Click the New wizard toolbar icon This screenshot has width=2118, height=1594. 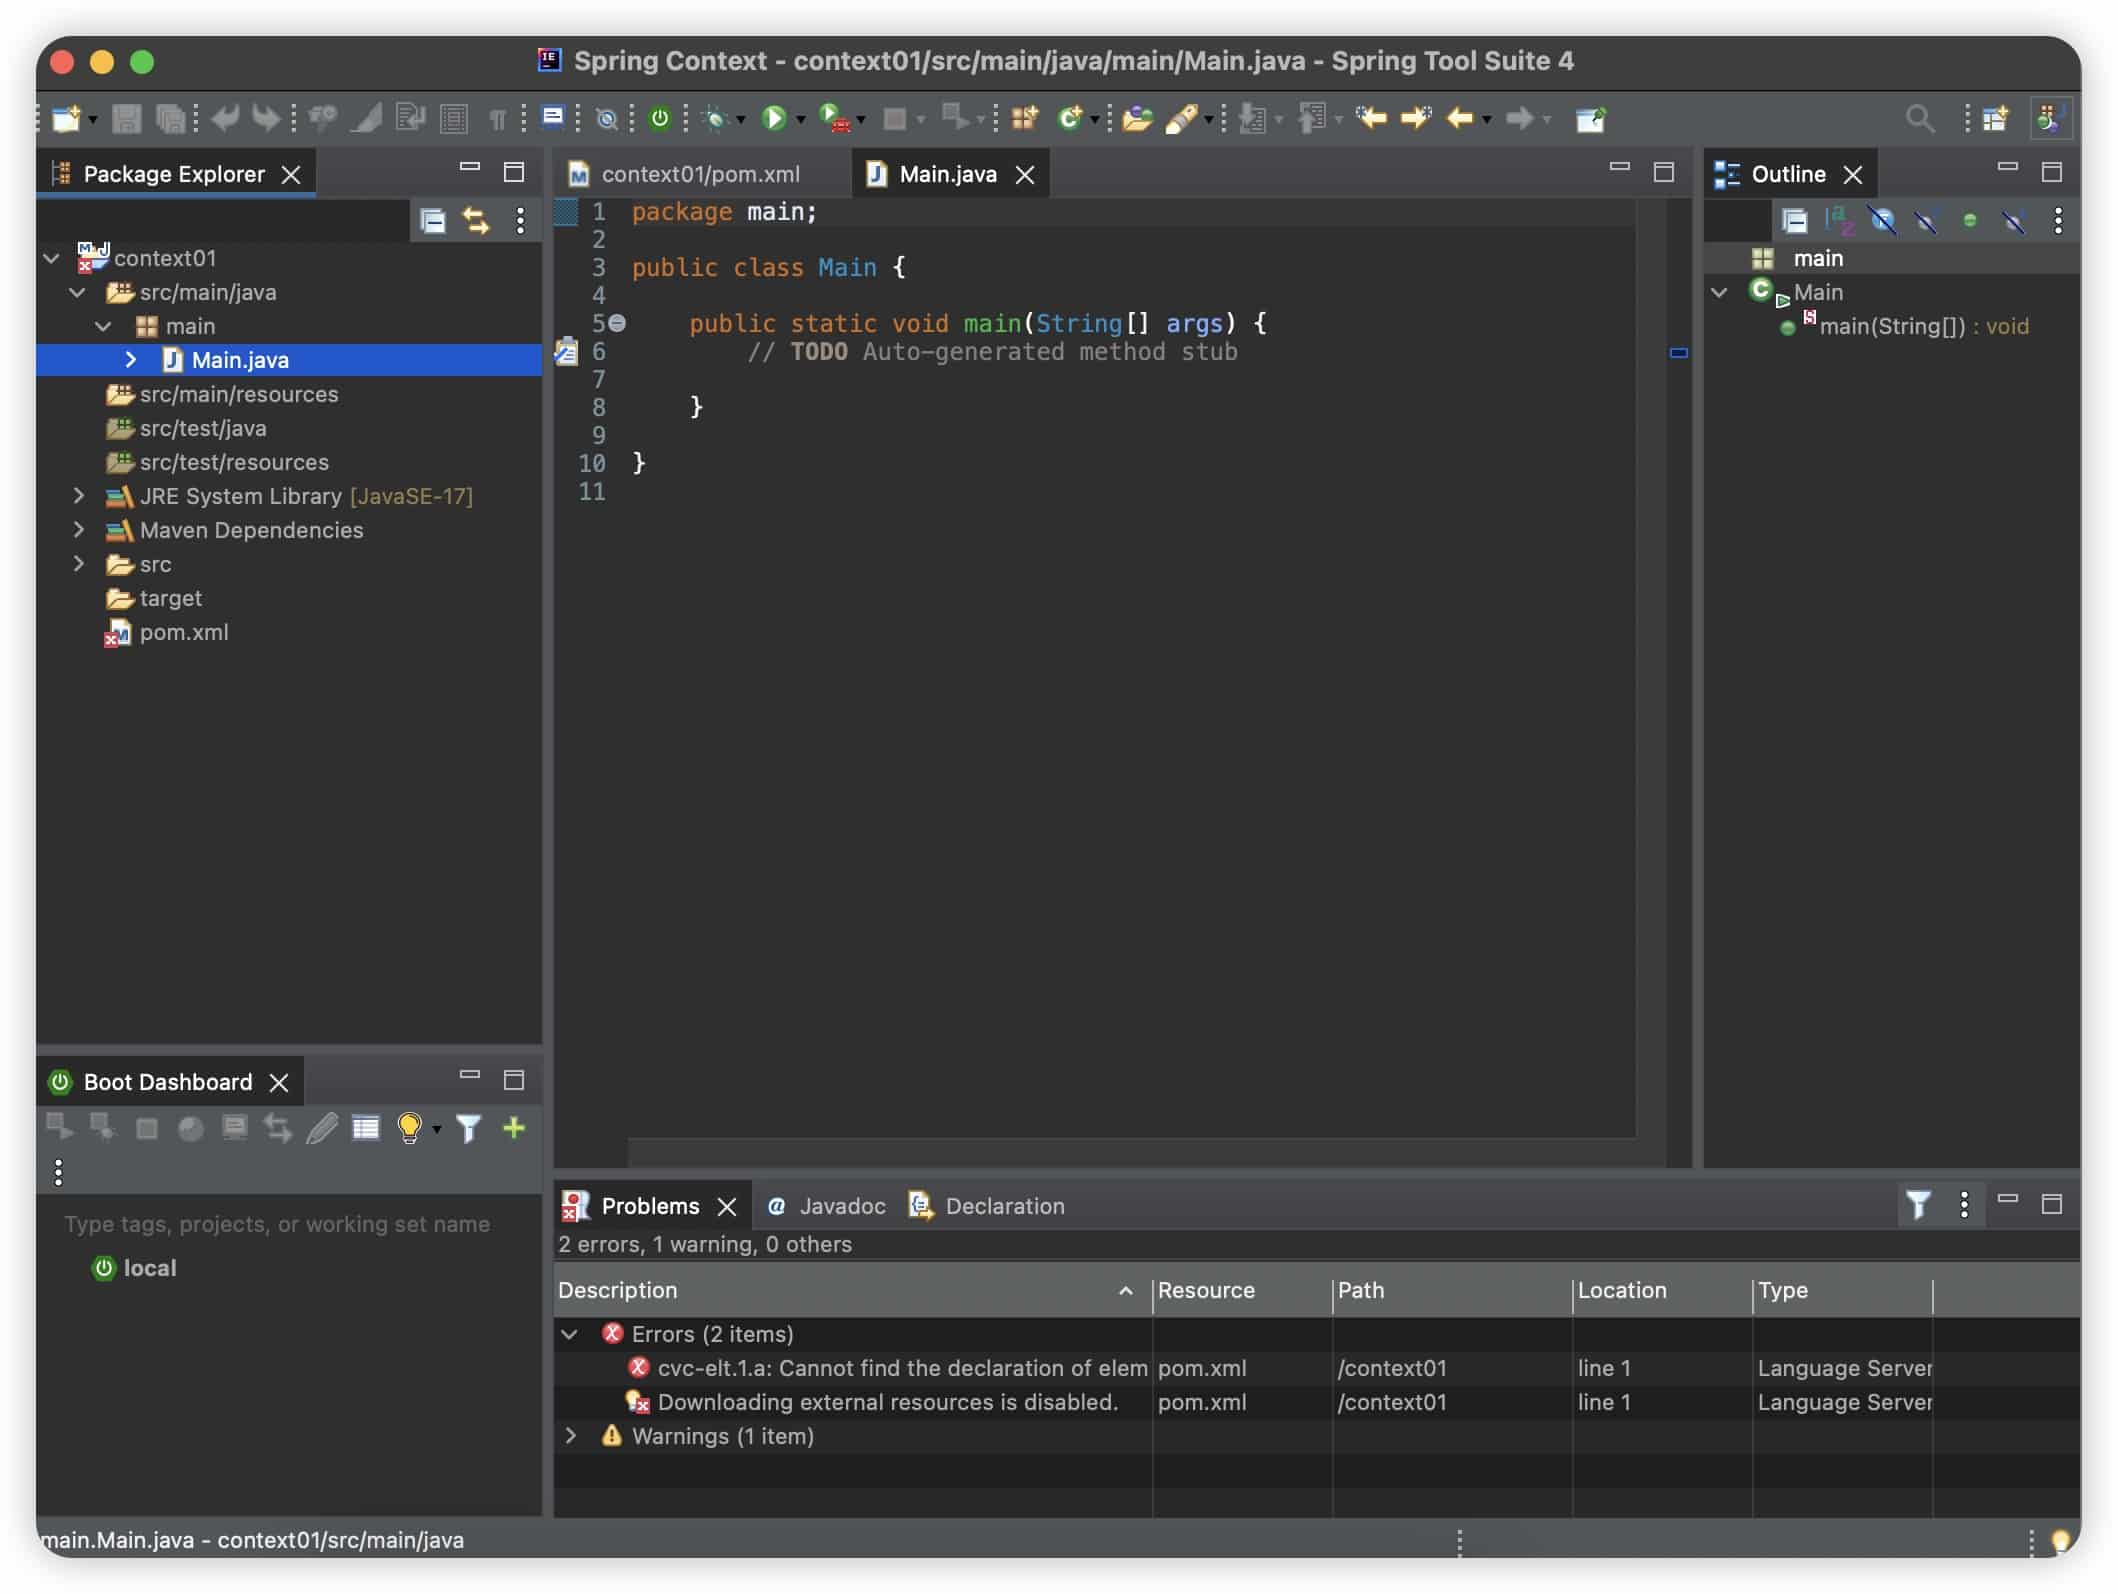[x=66, y=119]
